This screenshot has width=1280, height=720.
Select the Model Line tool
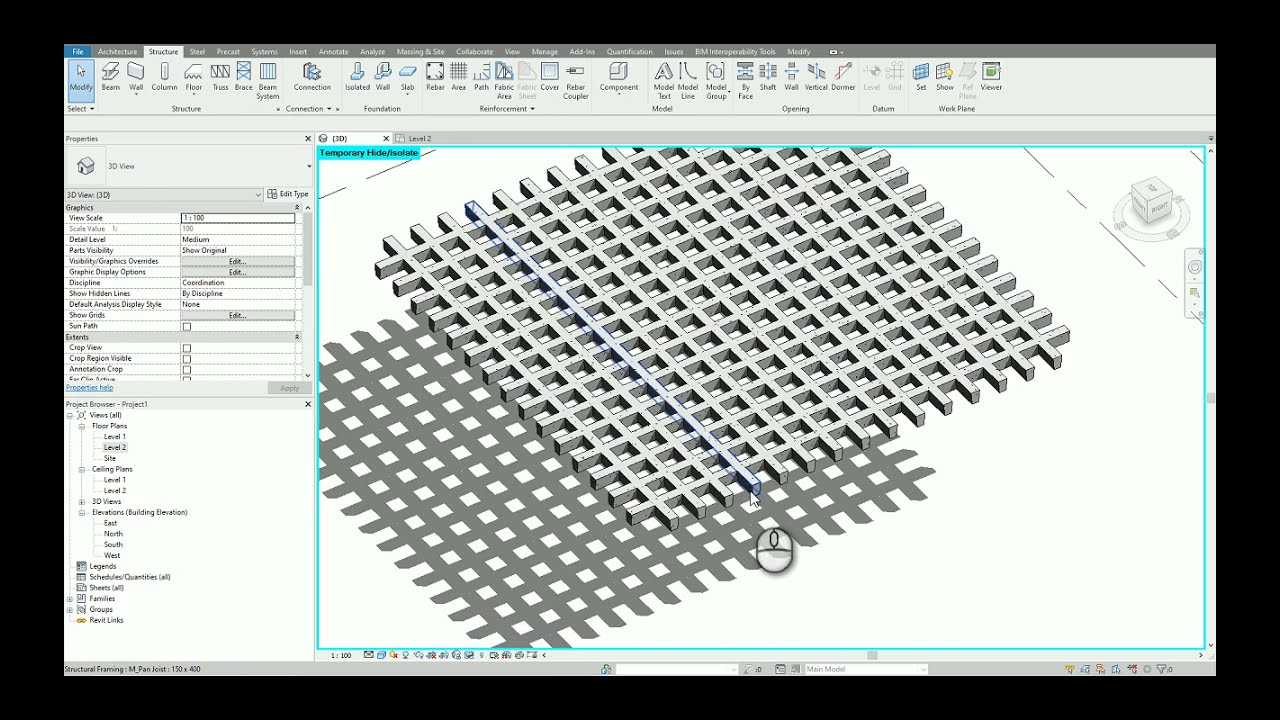[688, 81]
